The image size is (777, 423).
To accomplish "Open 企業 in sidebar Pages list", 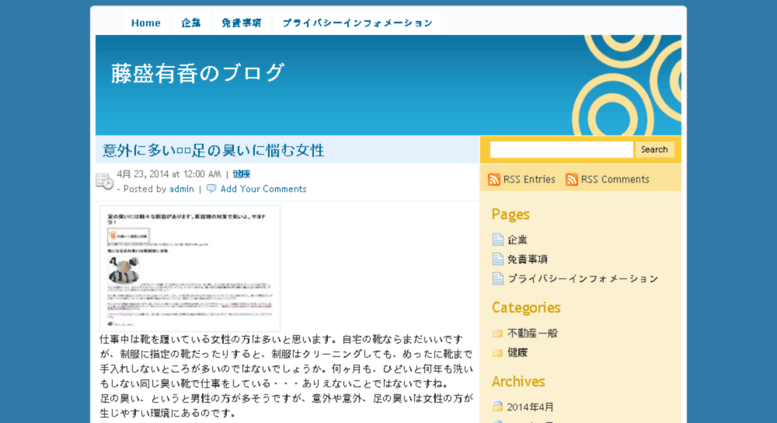I will [x=517, y=240].
